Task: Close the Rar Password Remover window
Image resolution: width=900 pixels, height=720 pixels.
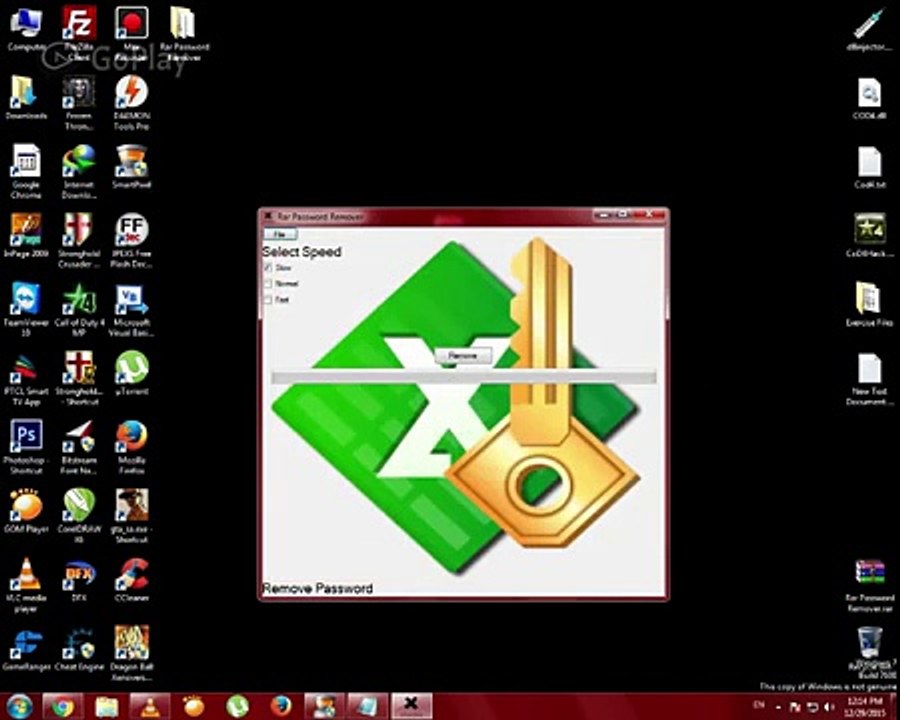Action: (649, 215)
